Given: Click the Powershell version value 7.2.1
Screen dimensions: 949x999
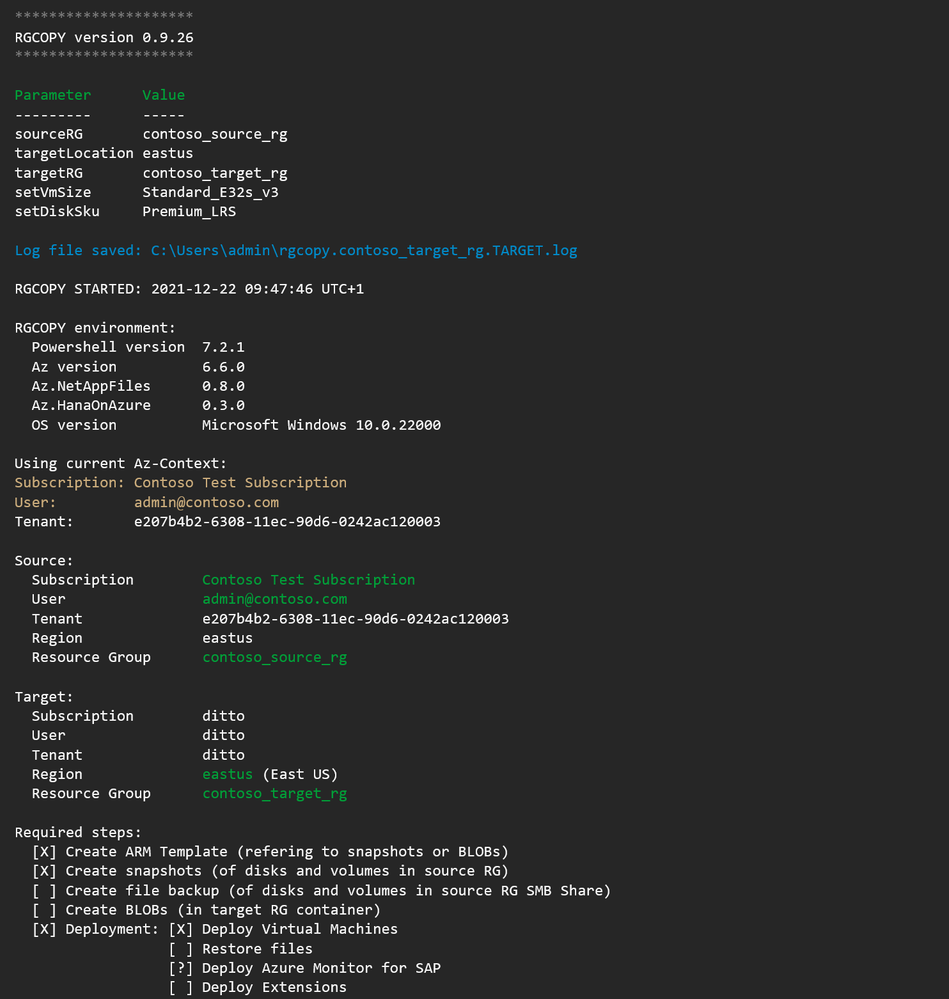Looking at the screenshot, I should pyautogui.click(x=223, y=347).
